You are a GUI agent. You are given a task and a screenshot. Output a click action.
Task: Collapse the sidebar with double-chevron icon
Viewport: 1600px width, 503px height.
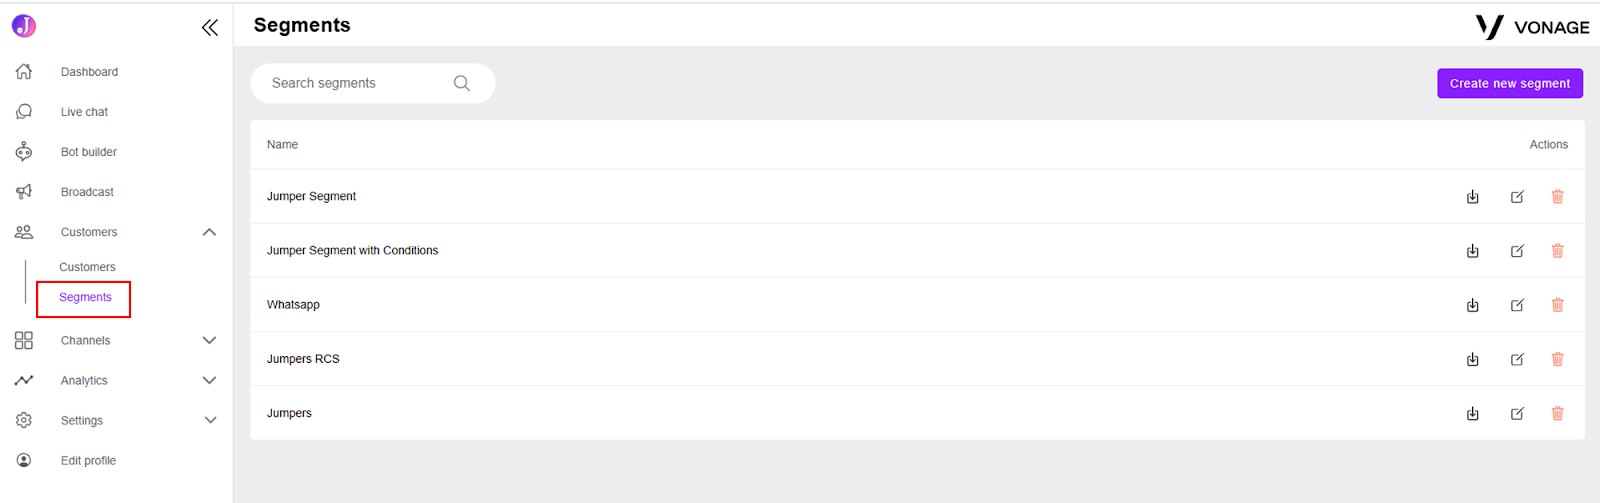click(209, 28)
